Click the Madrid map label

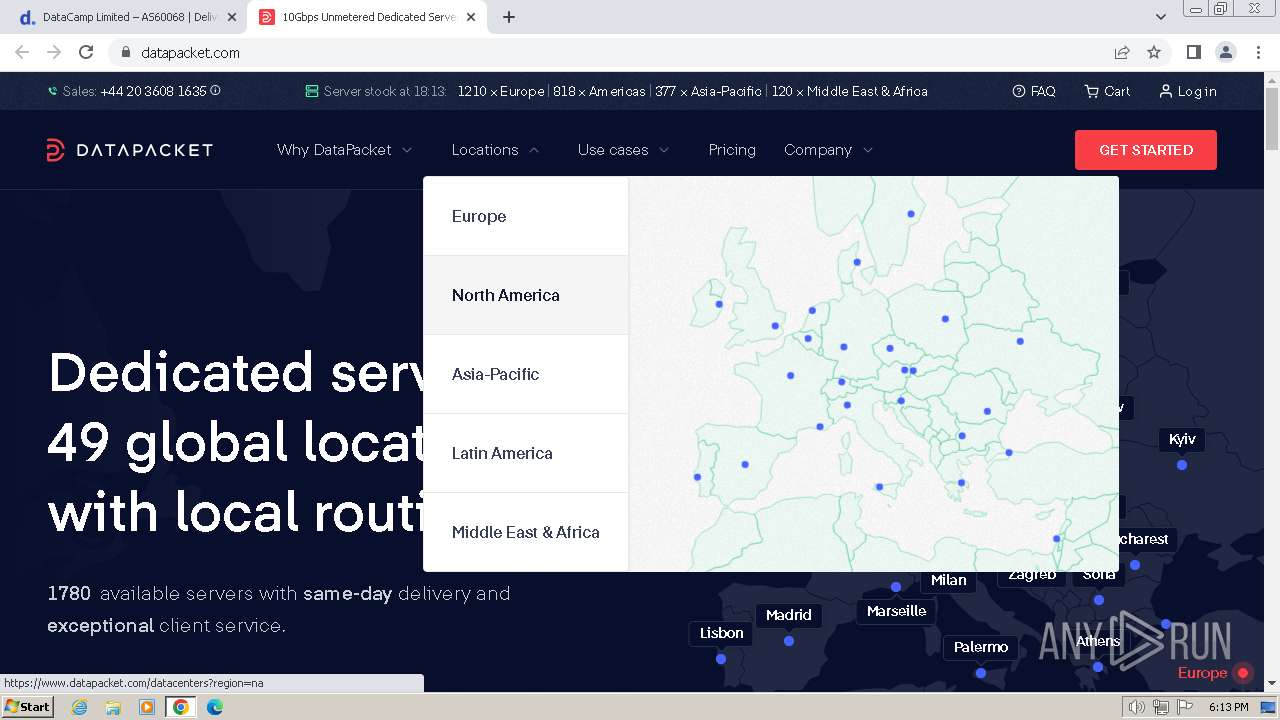(x=789, y=615)
